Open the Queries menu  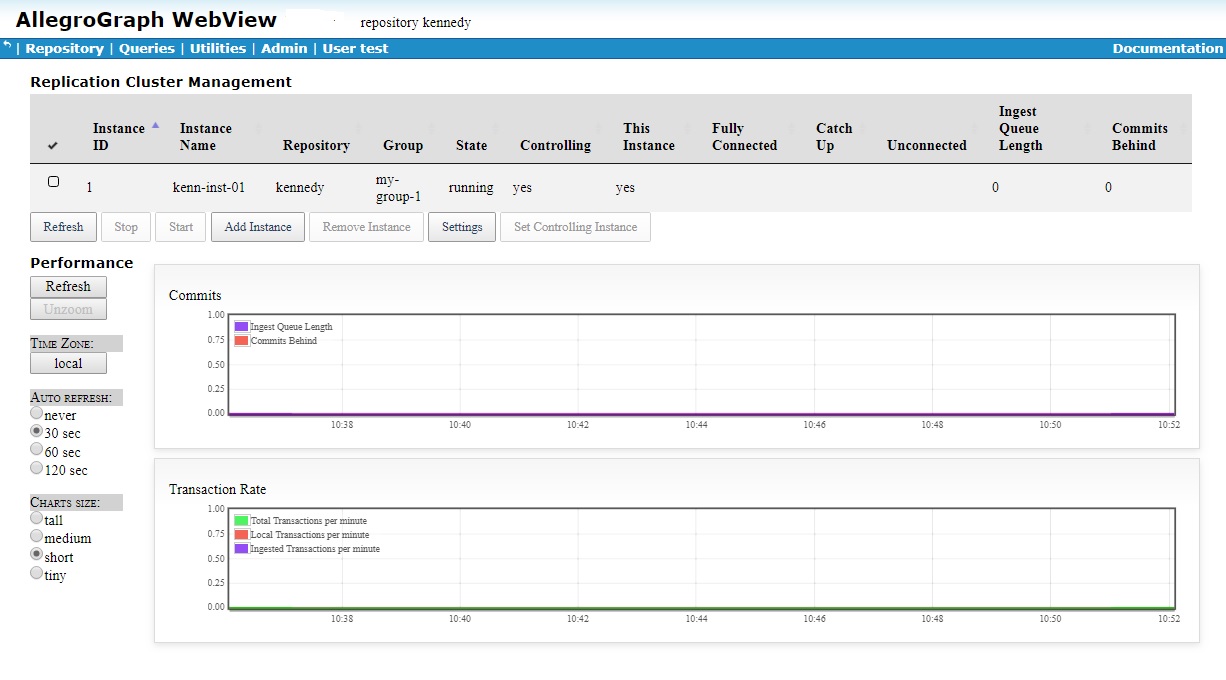pos(146,48)
